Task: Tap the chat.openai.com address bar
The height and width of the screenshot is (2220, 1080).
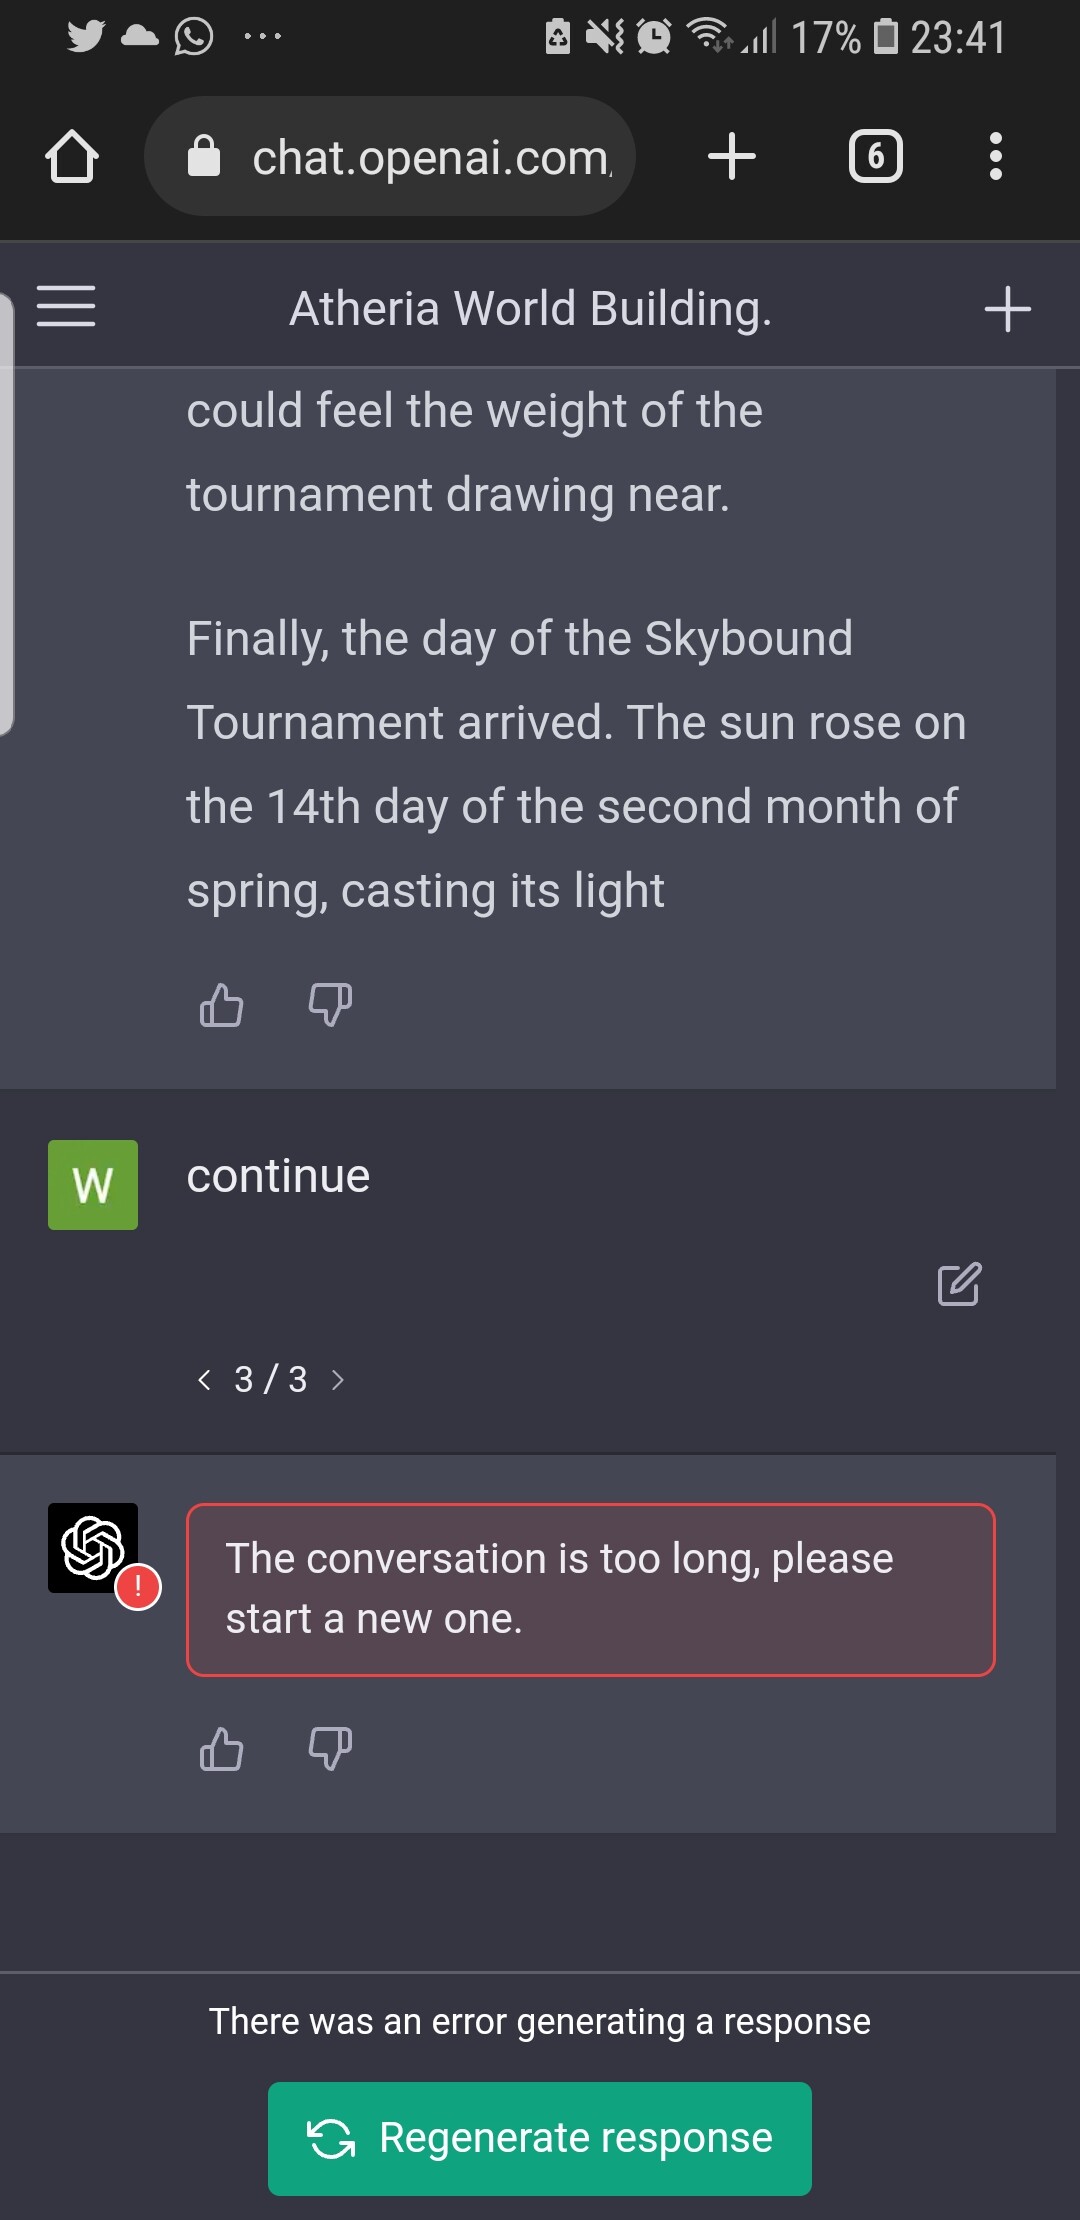Action: 430,157
